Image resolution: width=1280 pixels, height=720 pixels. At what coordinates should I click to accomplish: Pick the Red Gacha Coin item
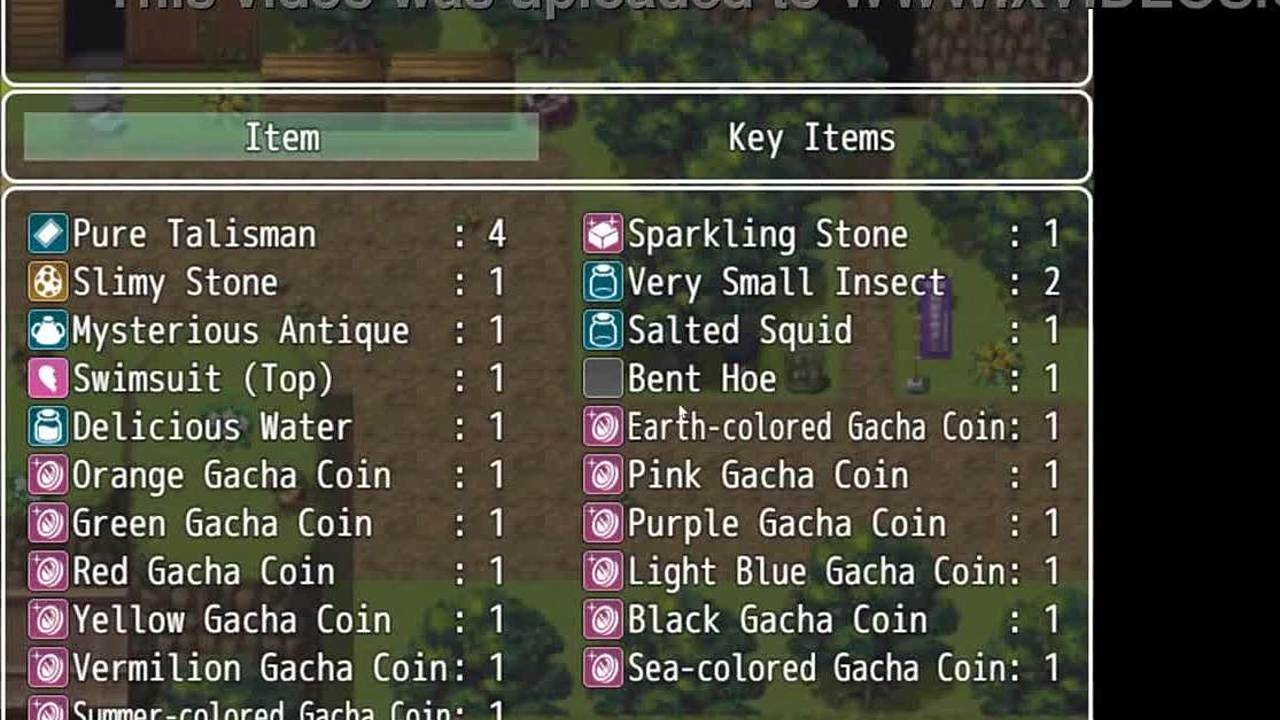coord(268,571)
